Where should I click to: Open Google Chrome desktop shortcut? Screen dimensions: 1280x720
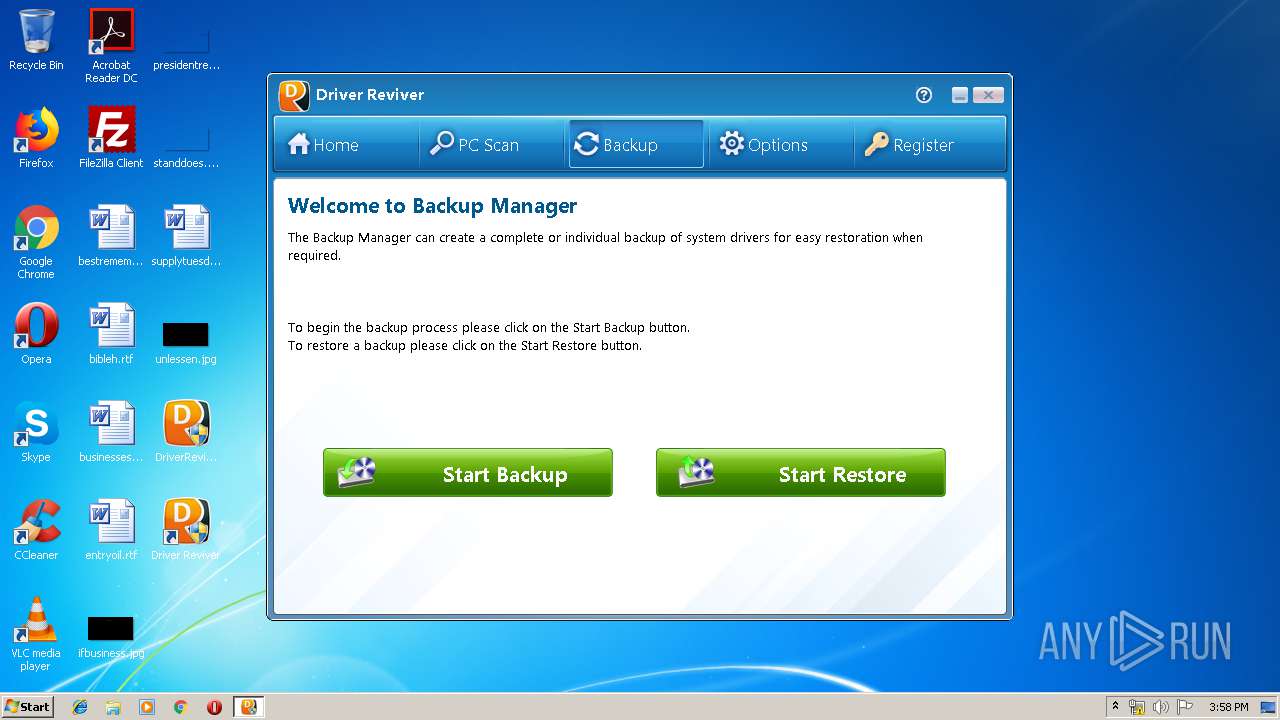pyautogui.click(x=36, y=242)
